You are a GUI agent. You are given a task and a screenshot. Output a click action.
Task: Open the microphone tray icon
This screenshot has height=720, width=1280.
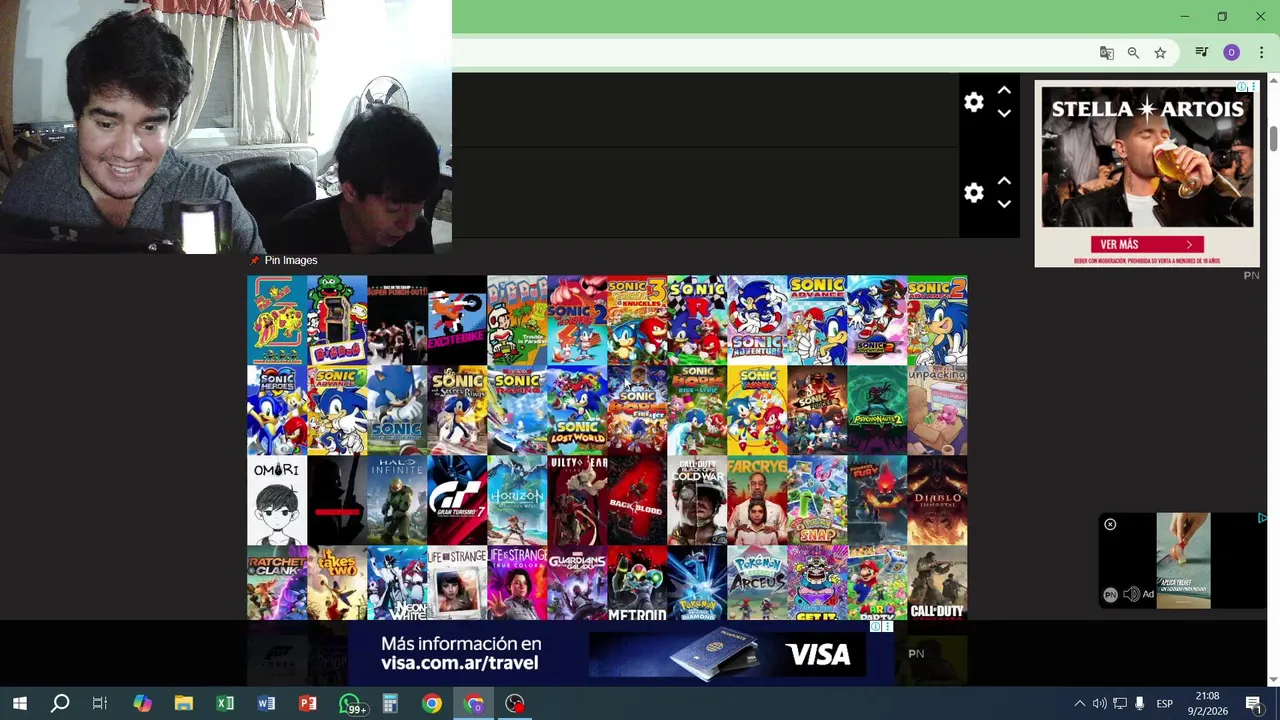click(x=1139, y=704)
